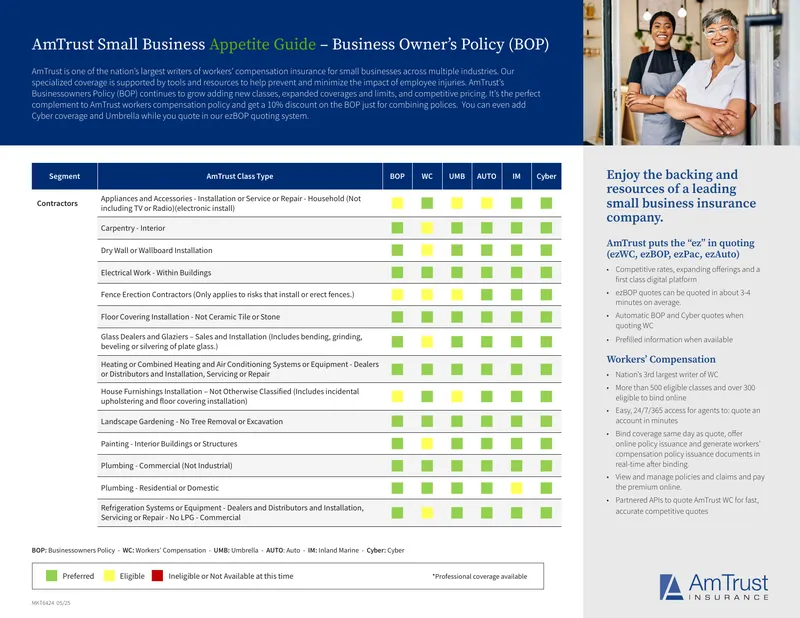Click Refrigeration Systems or Equipment row text

tap(232, 512)
